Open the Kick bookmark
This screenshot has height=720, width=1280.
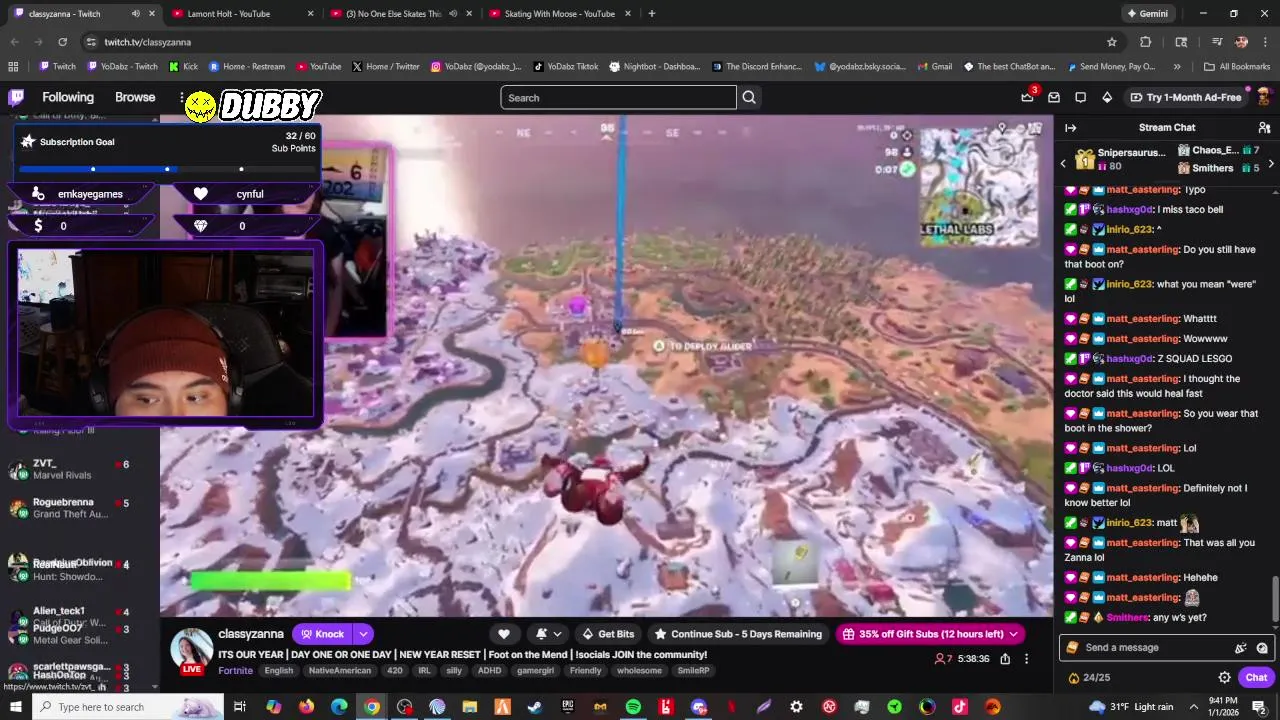tap(183, 66)
